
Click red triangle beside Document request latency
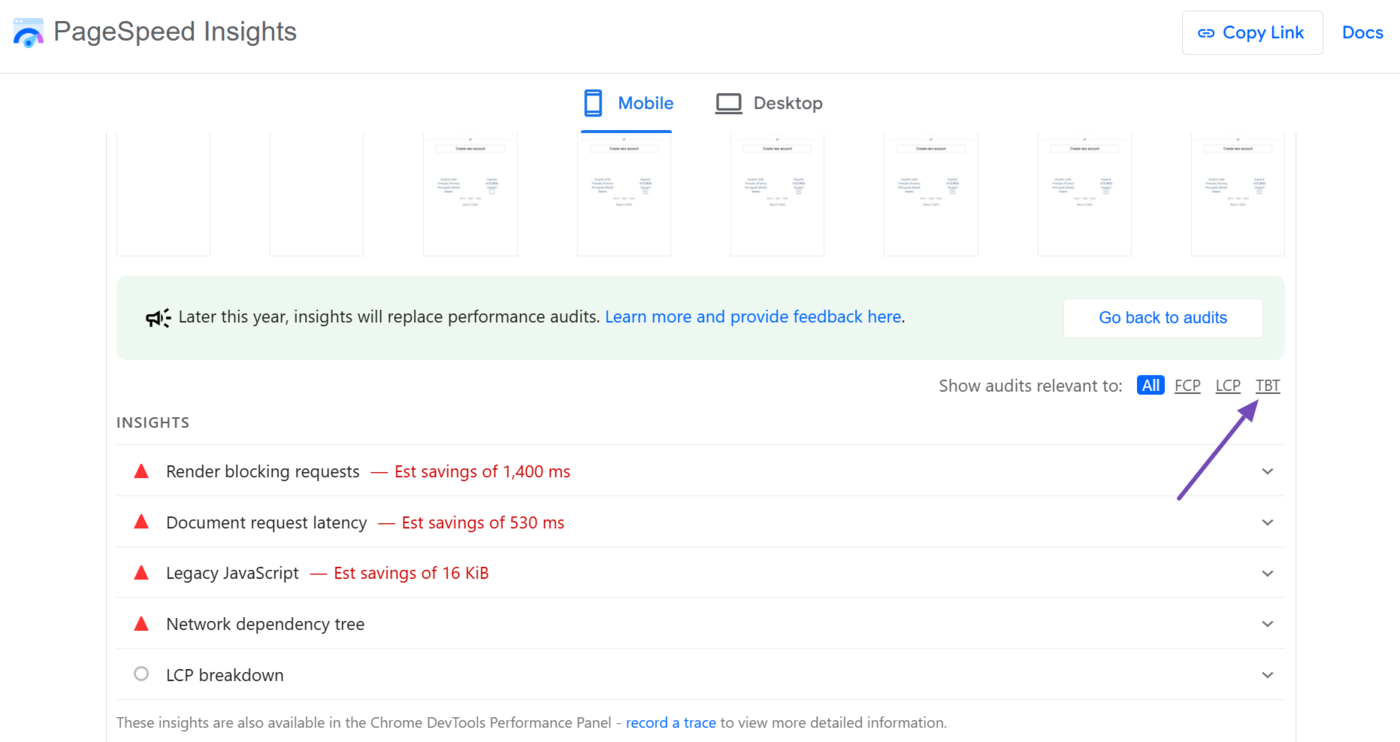pyautogui.click(x=141, y=522)
